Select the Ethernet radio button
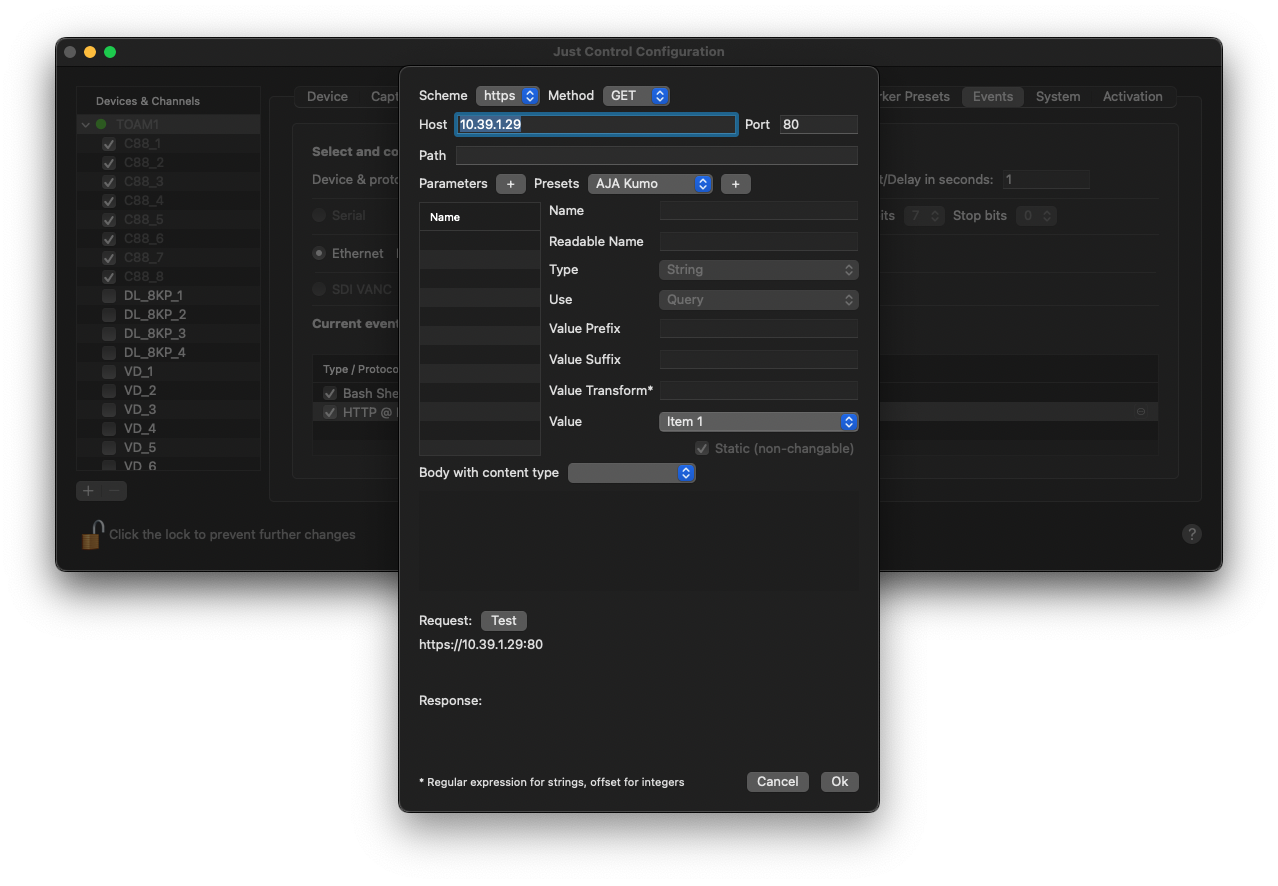The height and width of the screenshot is (886, 1278). 319,254
